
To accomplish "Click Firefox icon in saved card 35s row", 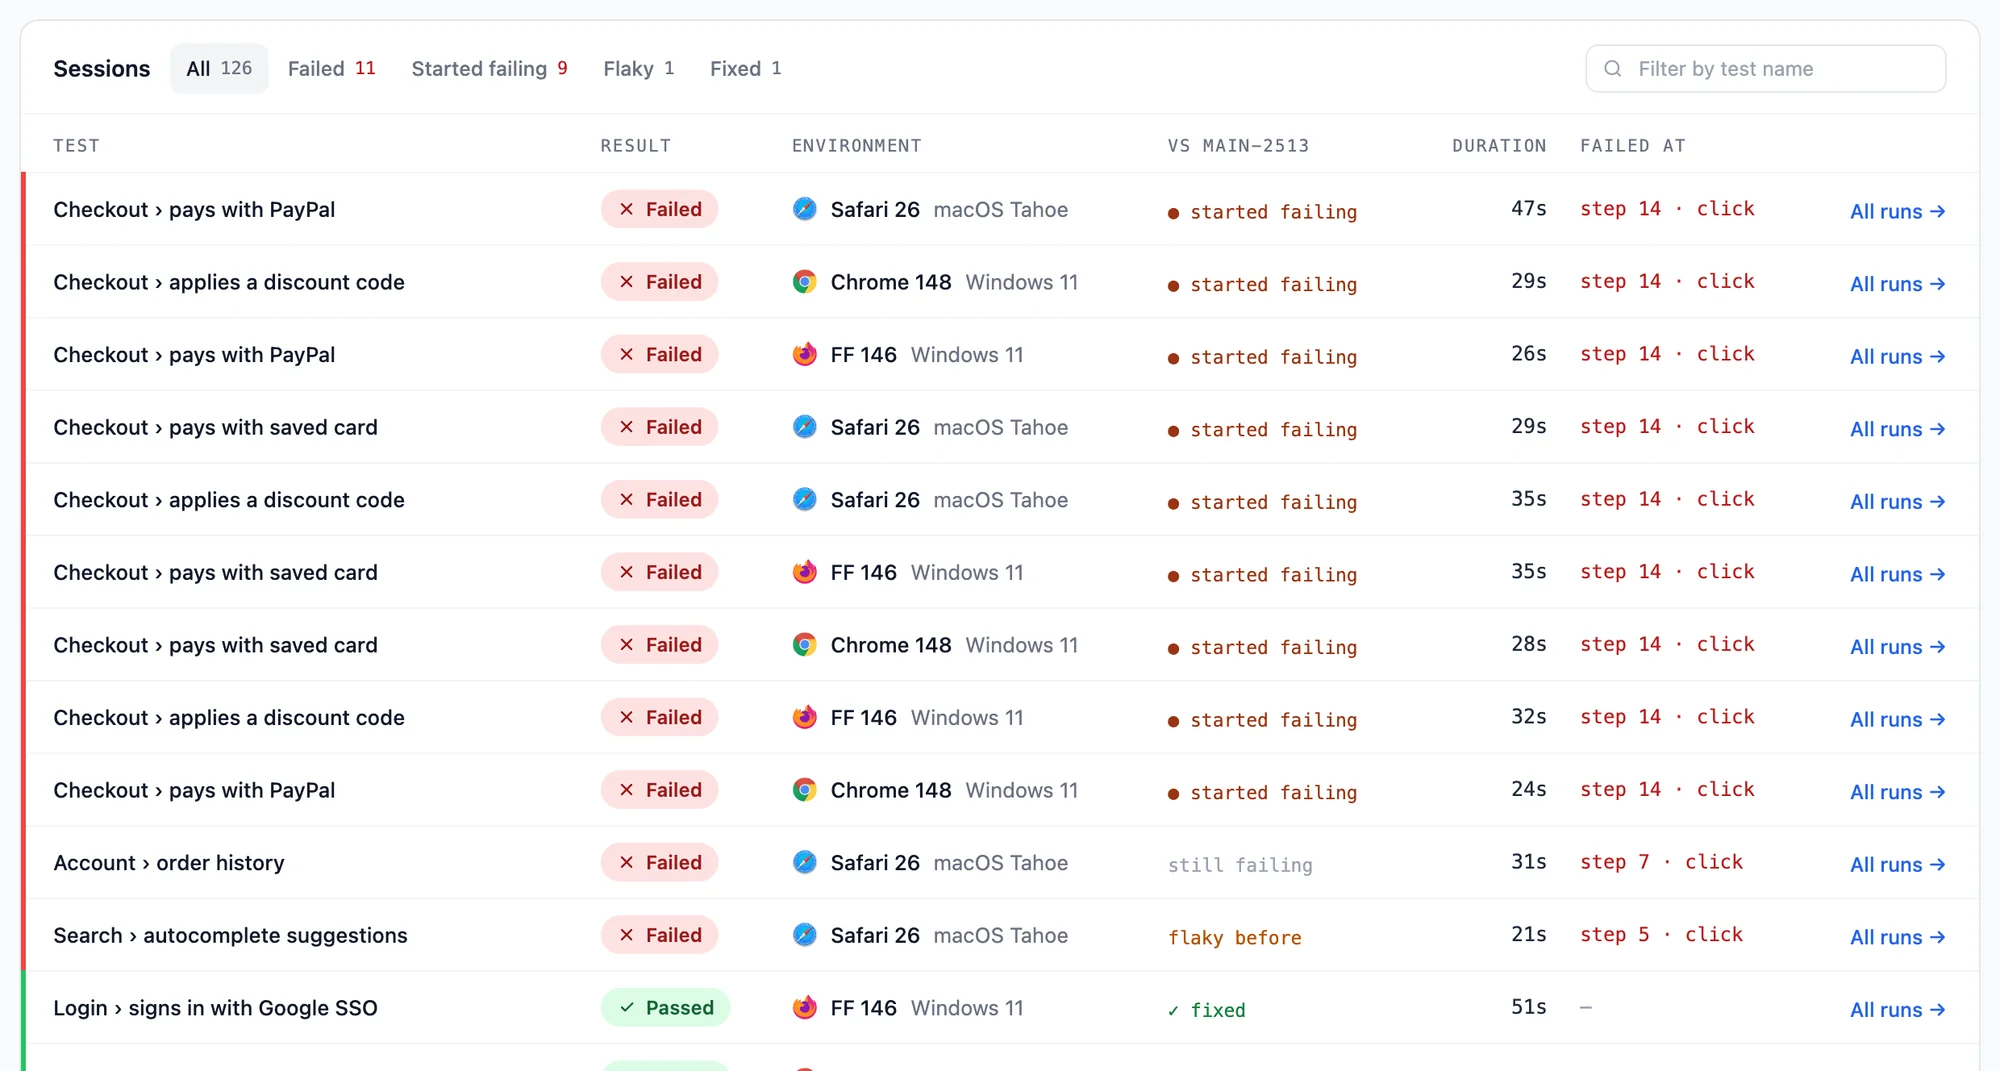I will tap(805, 572).
